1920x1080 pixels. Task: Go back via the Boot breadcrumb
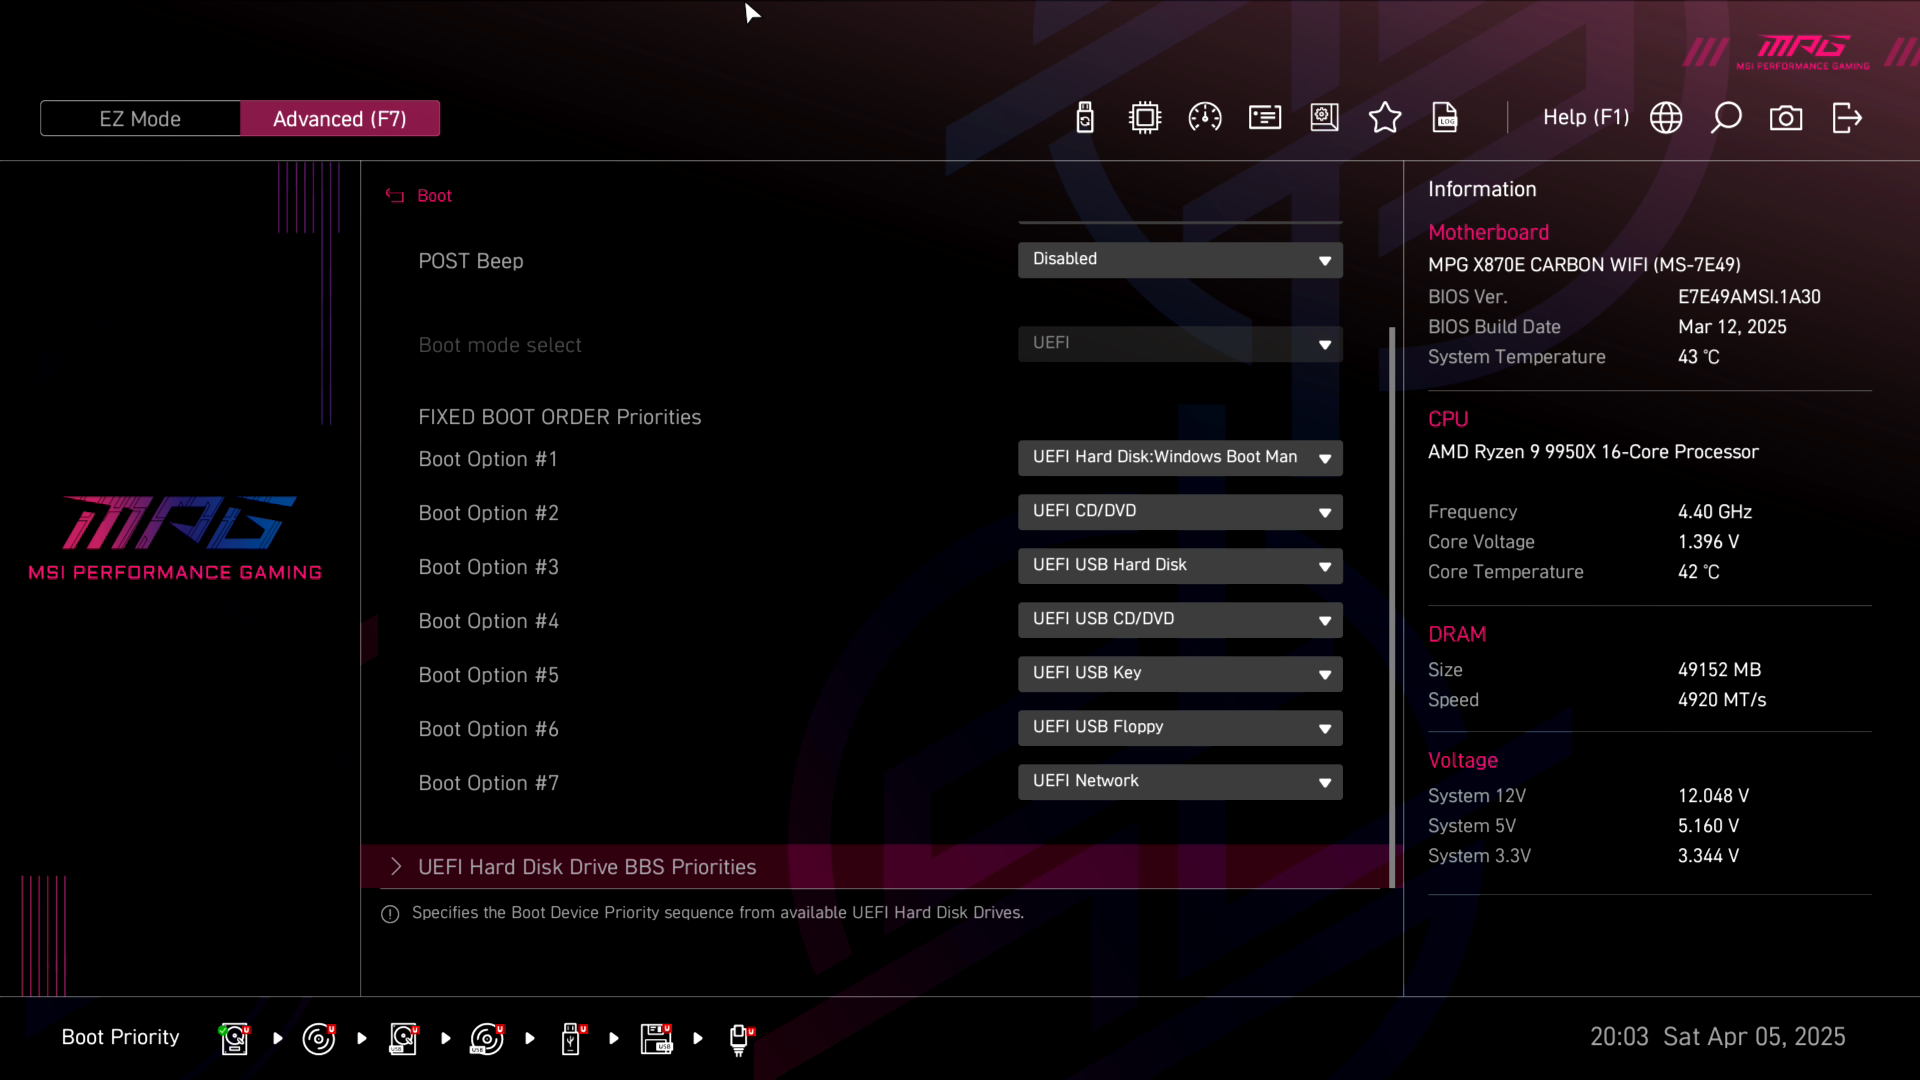[434, 196]
